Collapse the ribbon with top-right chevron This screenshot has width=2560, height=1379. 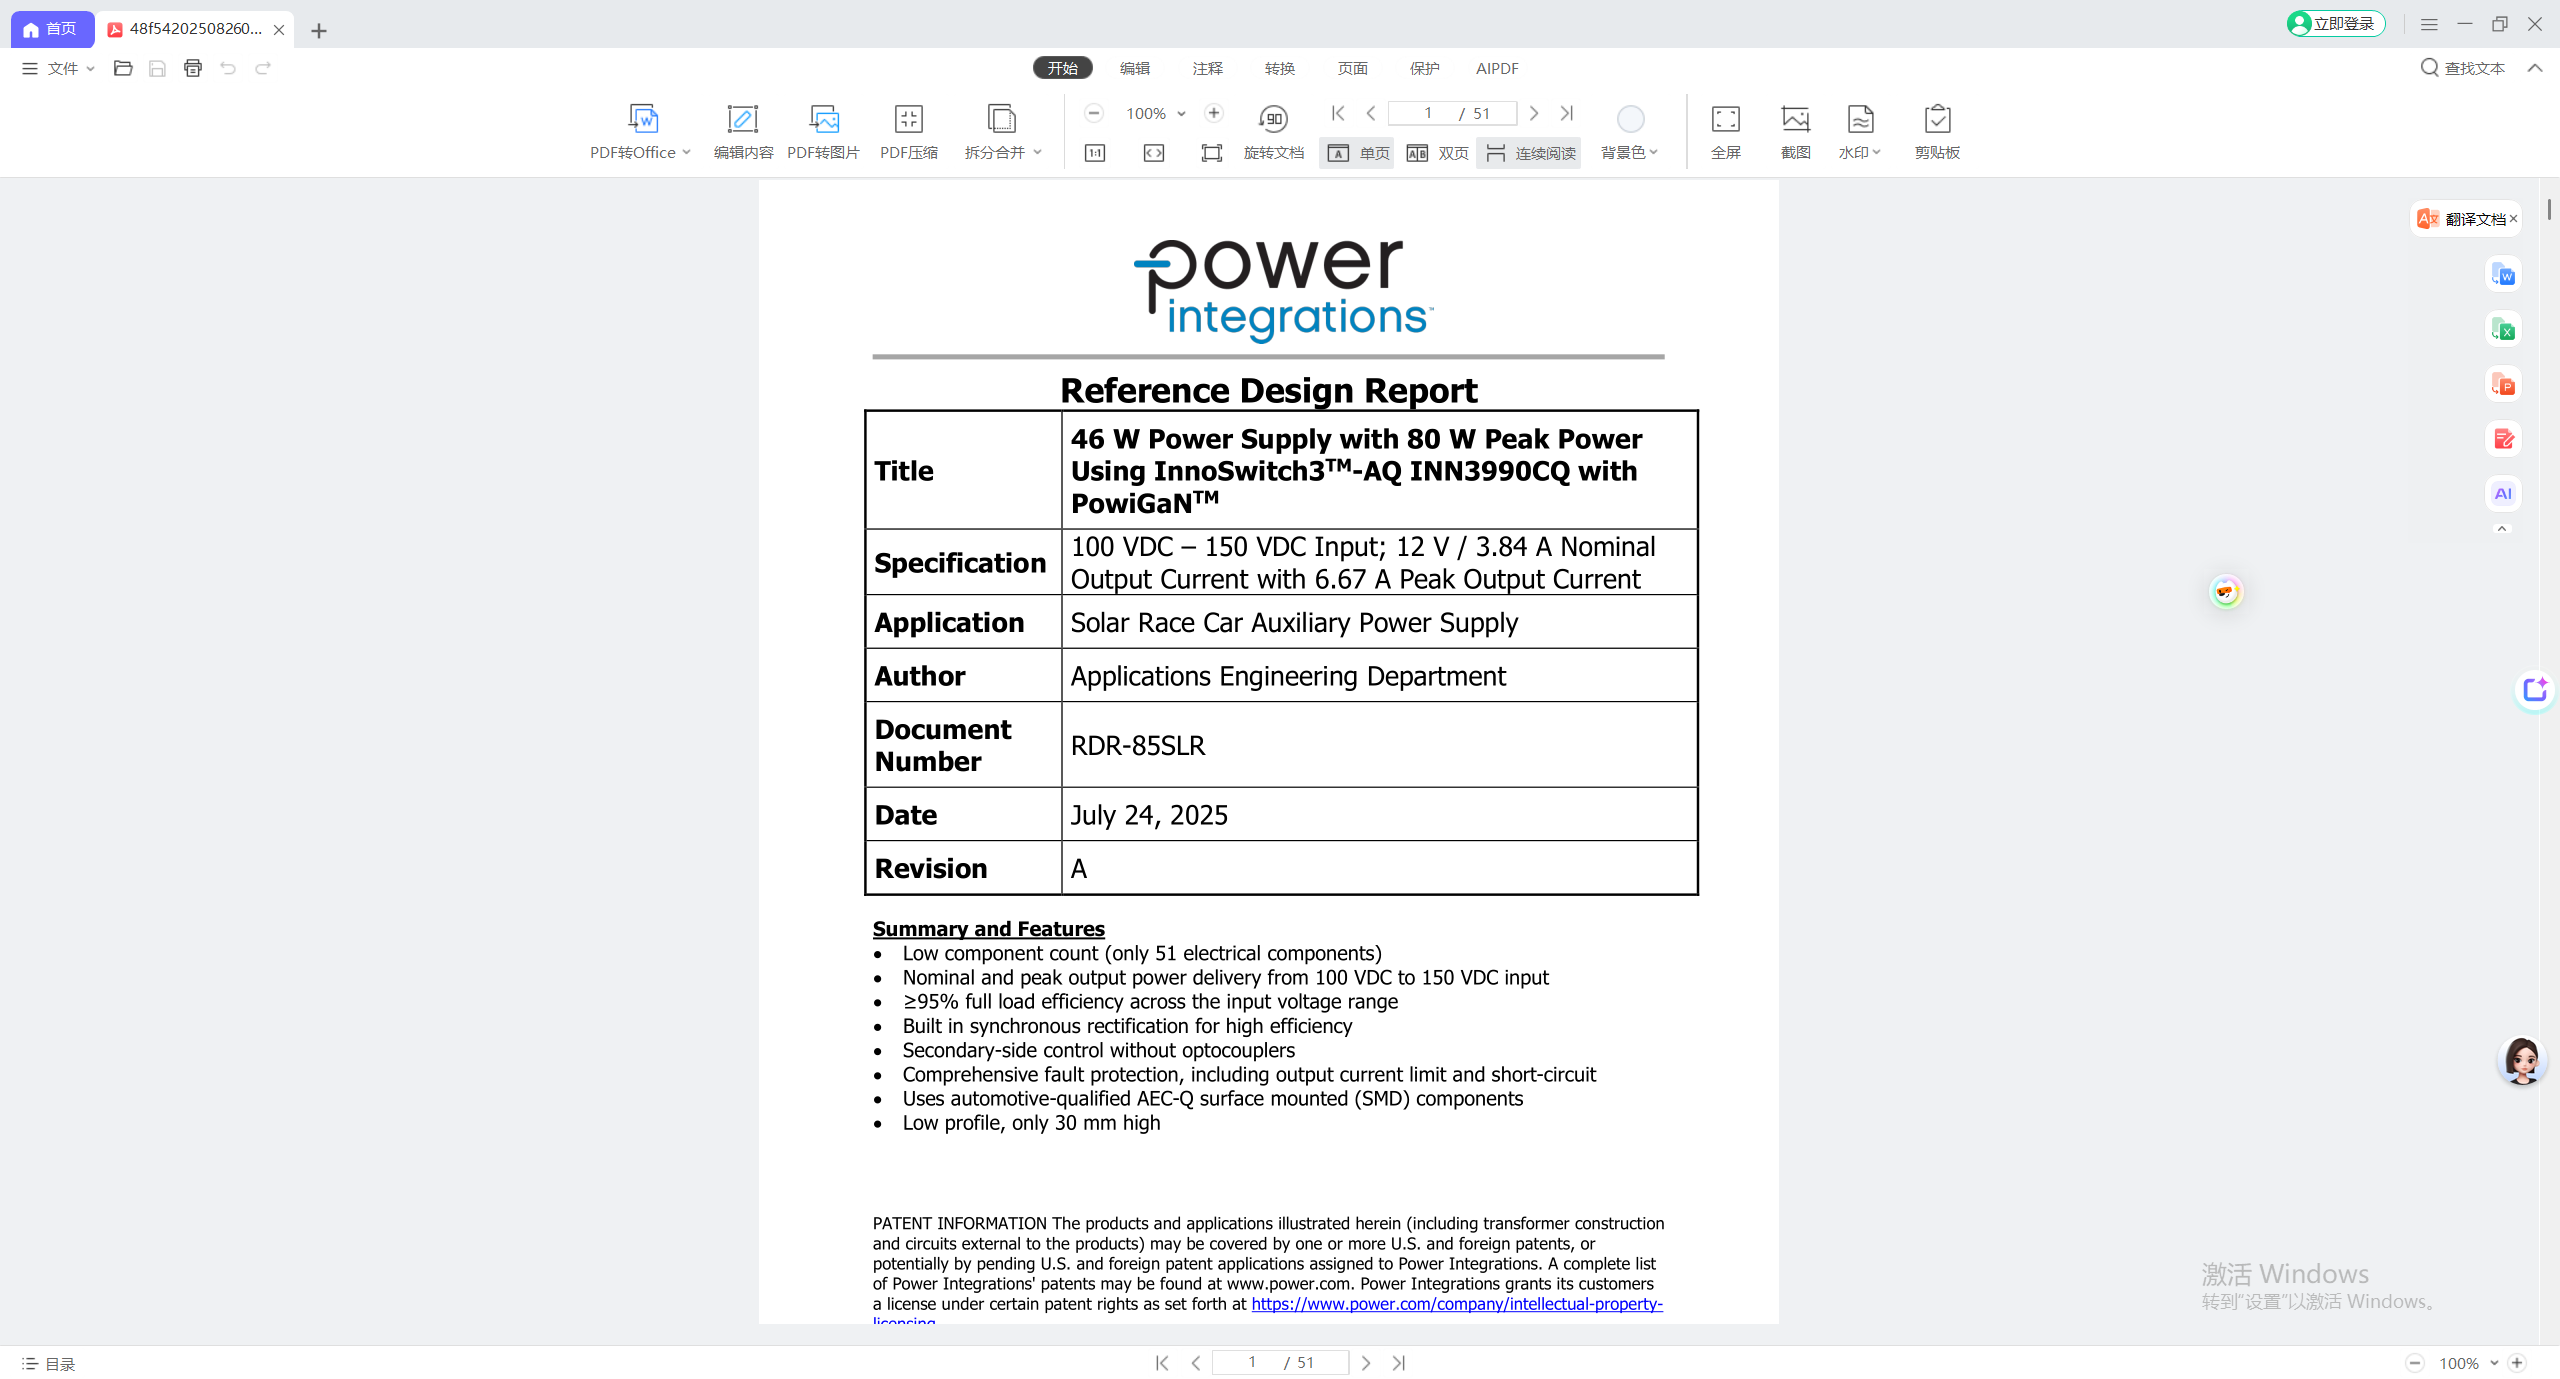pyautogui.click(x=2535, y=68)
